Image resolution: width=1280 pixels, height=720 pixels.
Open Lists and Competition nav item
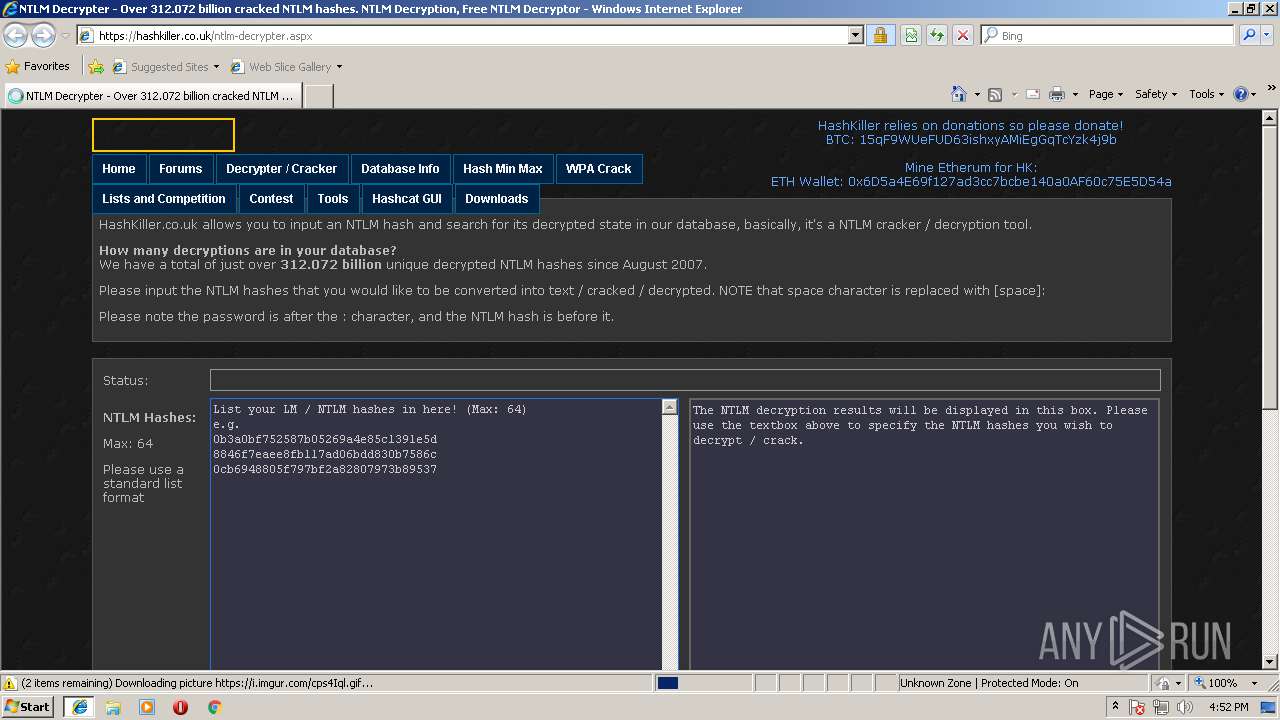[x=164, y=199]
